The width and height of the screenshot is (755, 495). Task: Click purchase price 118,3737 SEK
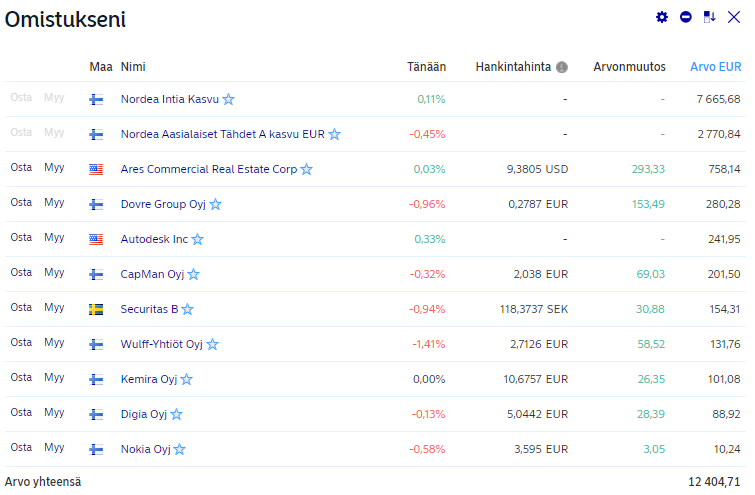(x=534, y=309)
